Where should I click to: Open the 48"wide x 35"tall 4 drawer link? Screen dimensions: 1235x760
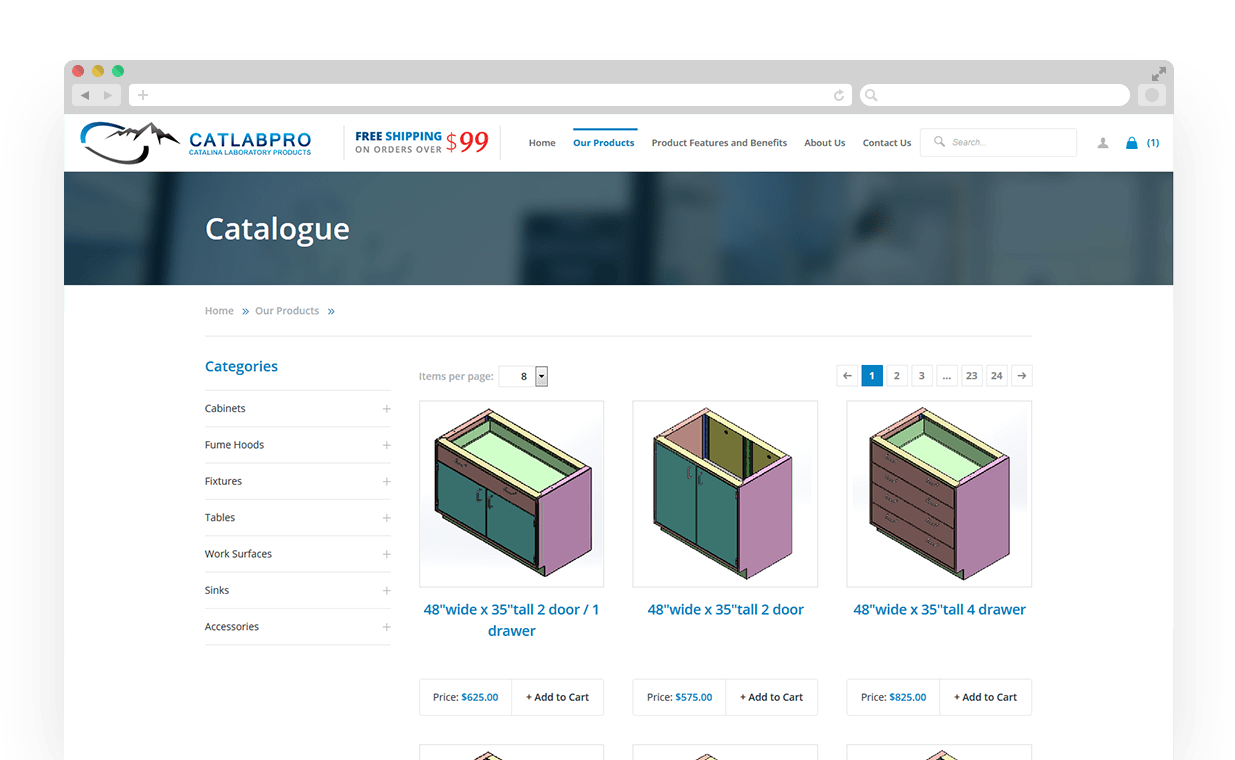pos(939,609)
